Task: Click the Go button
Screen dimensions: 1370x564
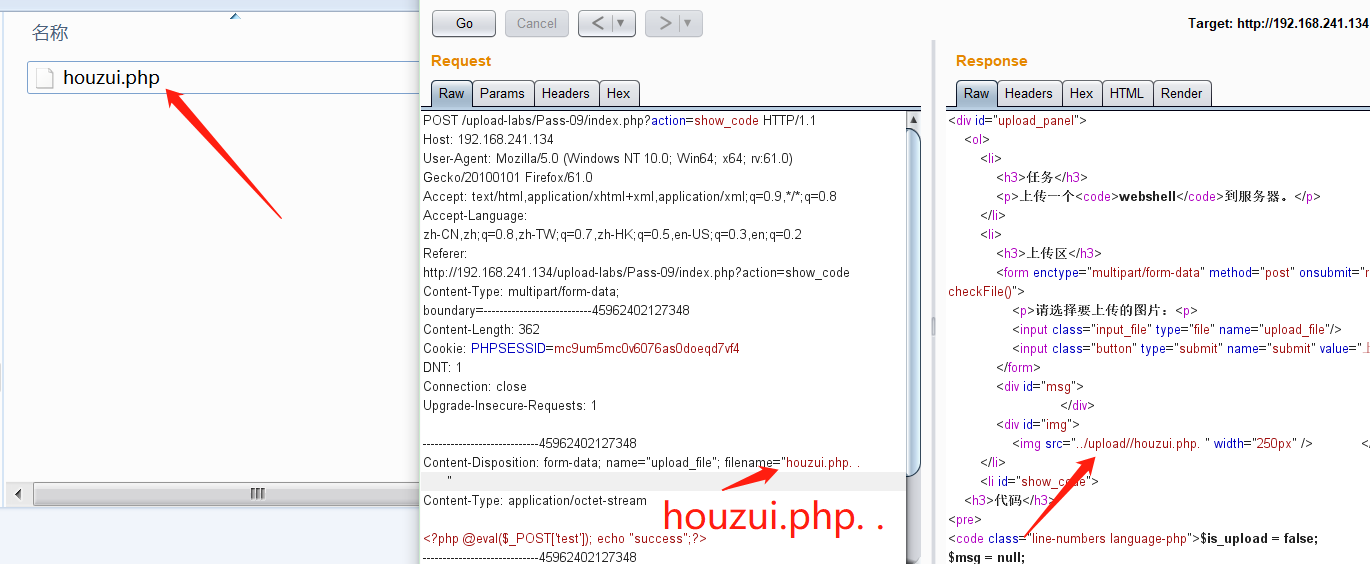Action: coord(464,23)
